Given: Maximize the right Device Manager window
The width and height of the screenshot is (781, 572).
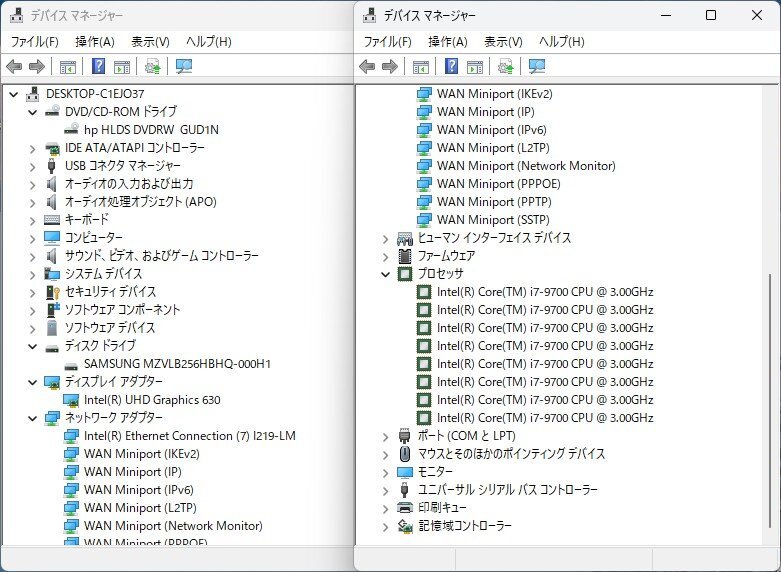Looking at the screenshot, I should [x=711, y=15].
